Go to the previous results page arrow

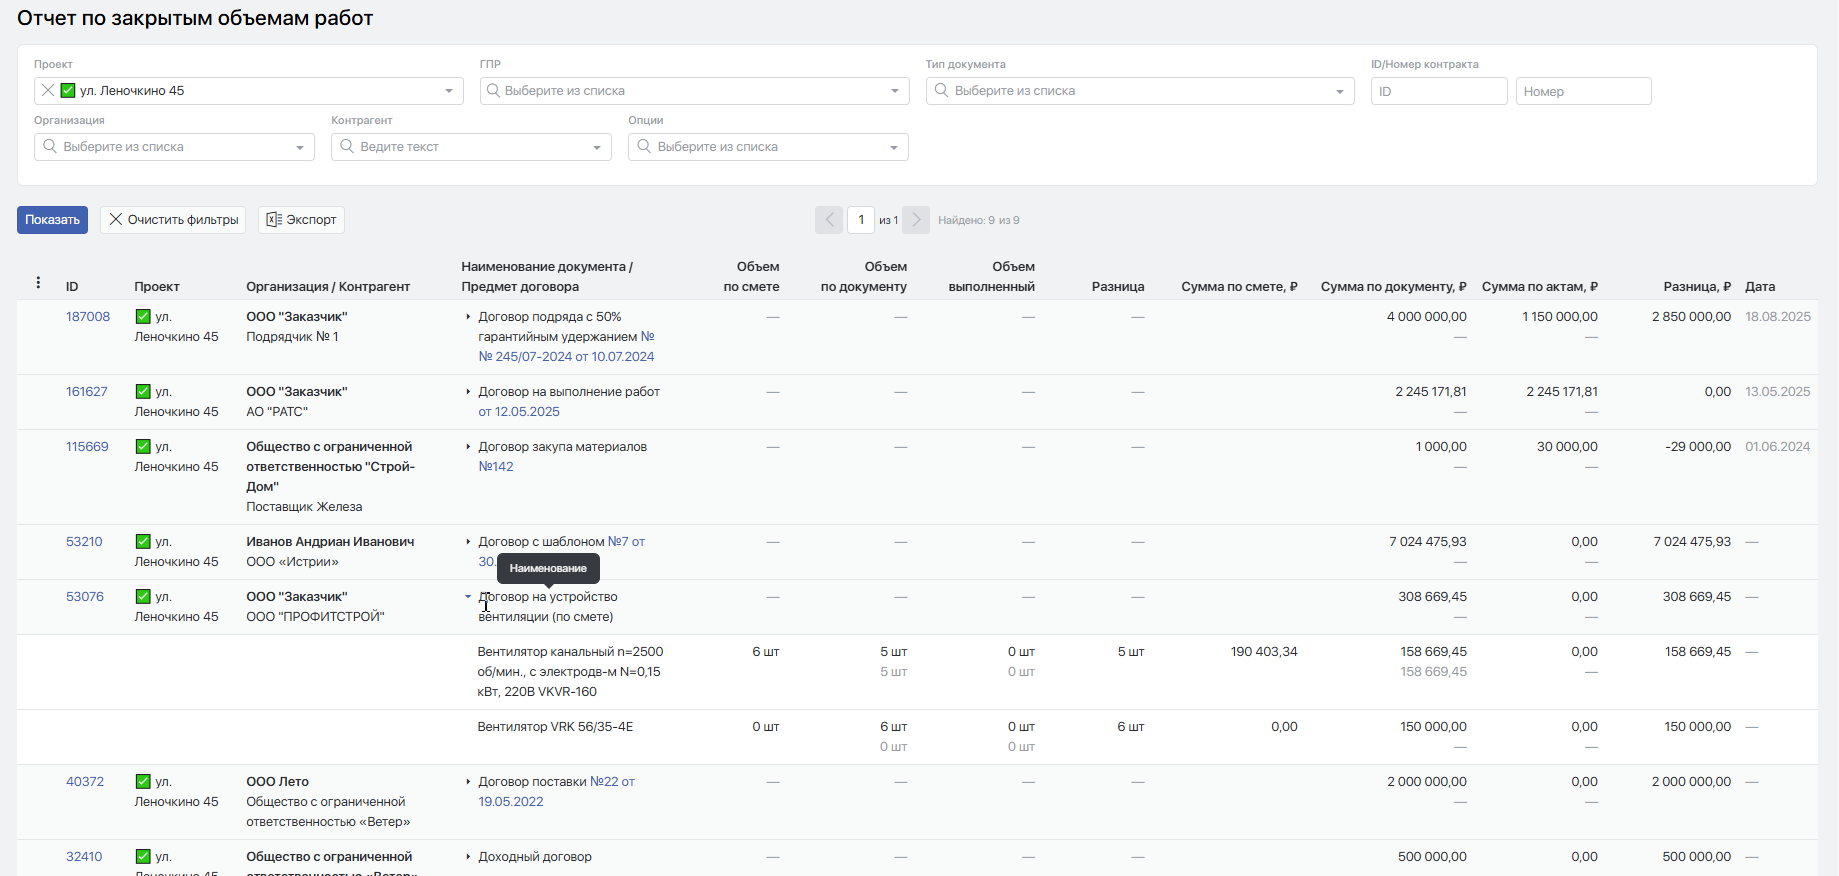[829, 220]
